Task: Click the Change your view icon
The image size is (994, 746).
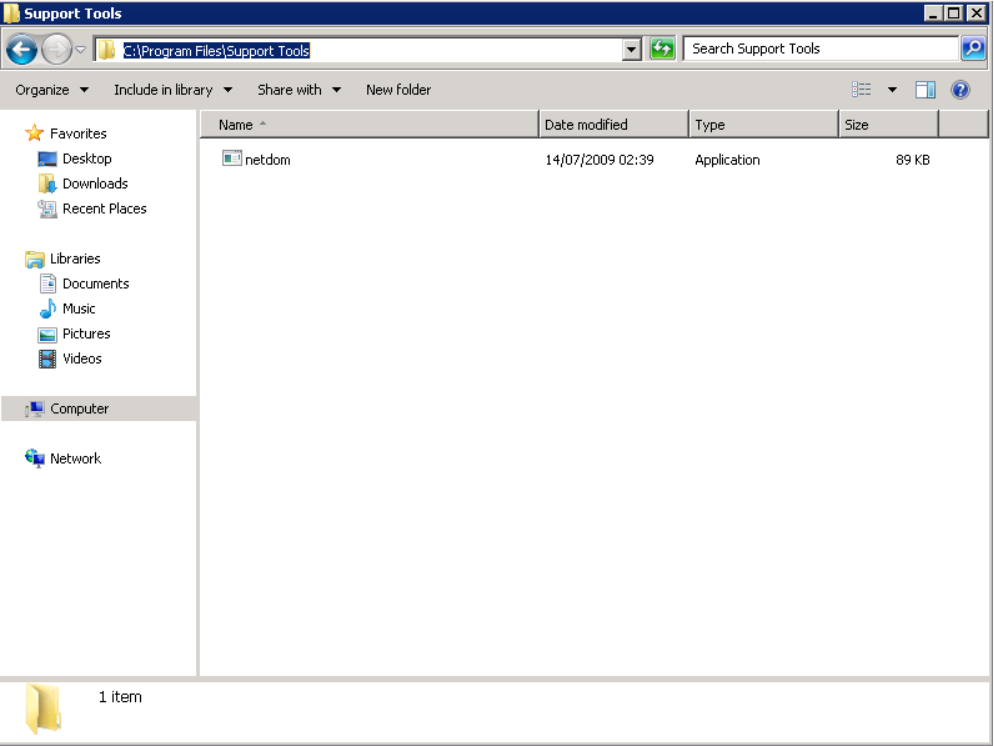Action: click(x=861, y=89)
